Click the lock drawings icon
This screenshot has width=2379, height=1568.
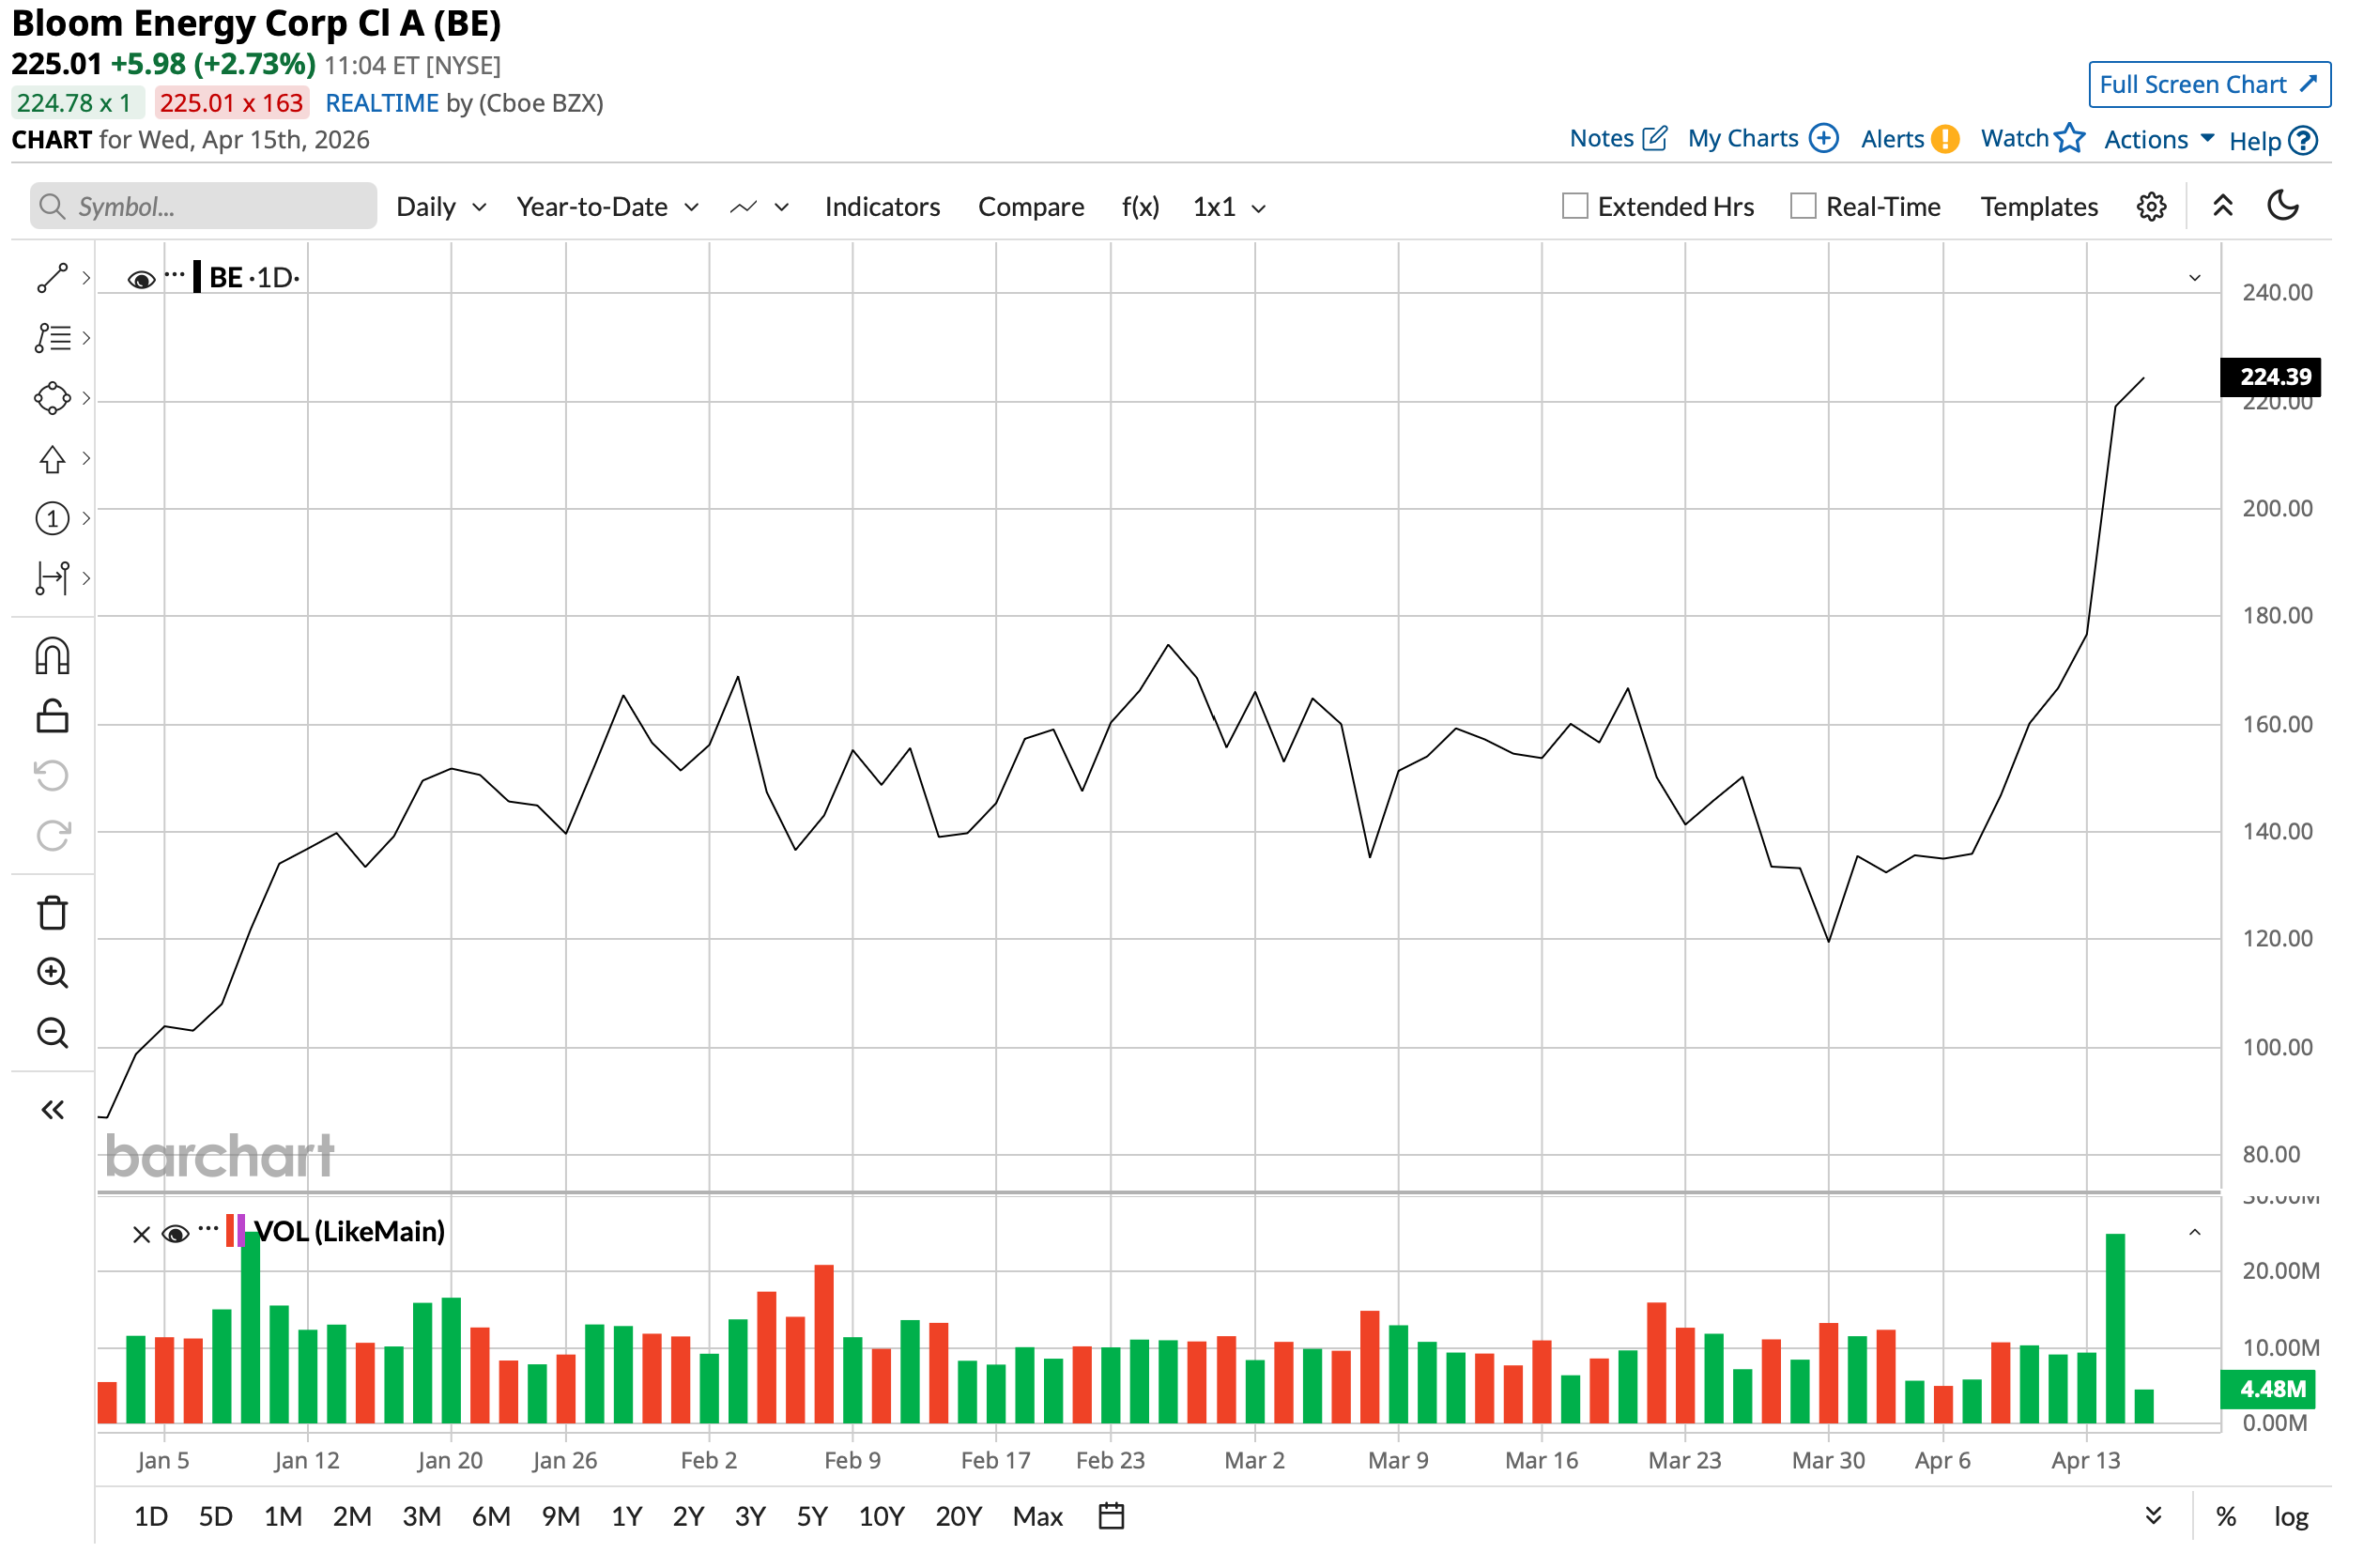click(52, 716)
